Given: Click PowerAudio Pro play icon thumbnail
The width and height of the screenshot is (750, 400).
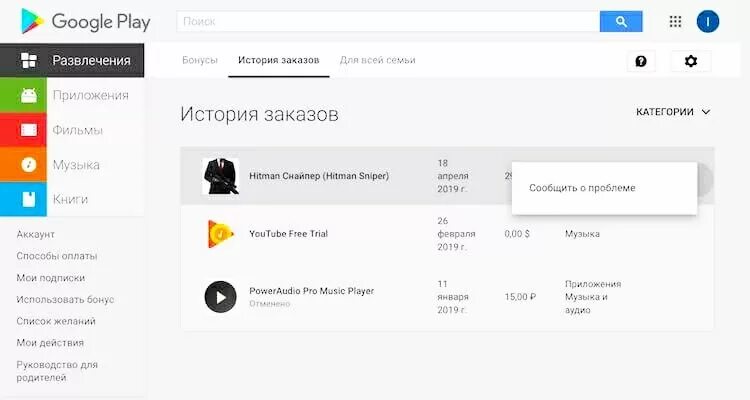Looking at the screenshot, I should click(x=221, y=297).
